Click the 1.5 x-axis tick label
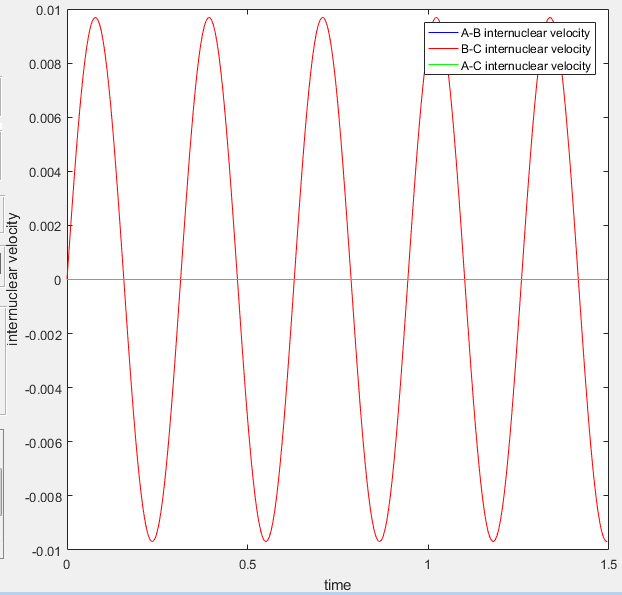622x595 pixels. [x=609, y=564]
